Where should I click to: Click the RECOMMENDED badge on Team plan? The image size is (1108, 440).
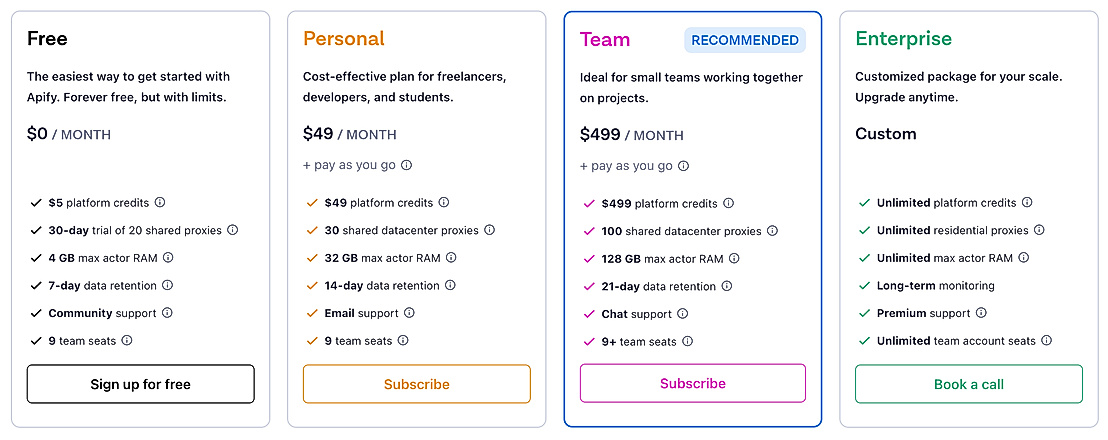745,40
